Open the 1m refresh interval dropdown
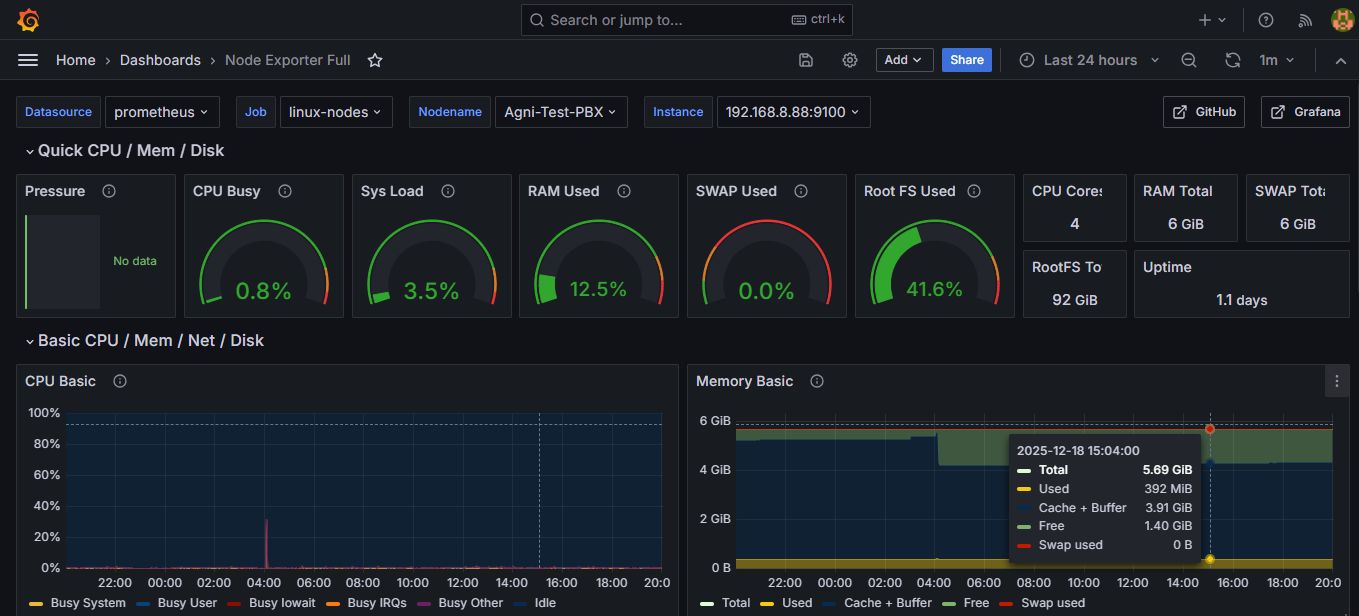Viewport: 1359px width, 616px height. click(x=1277, y=60)
